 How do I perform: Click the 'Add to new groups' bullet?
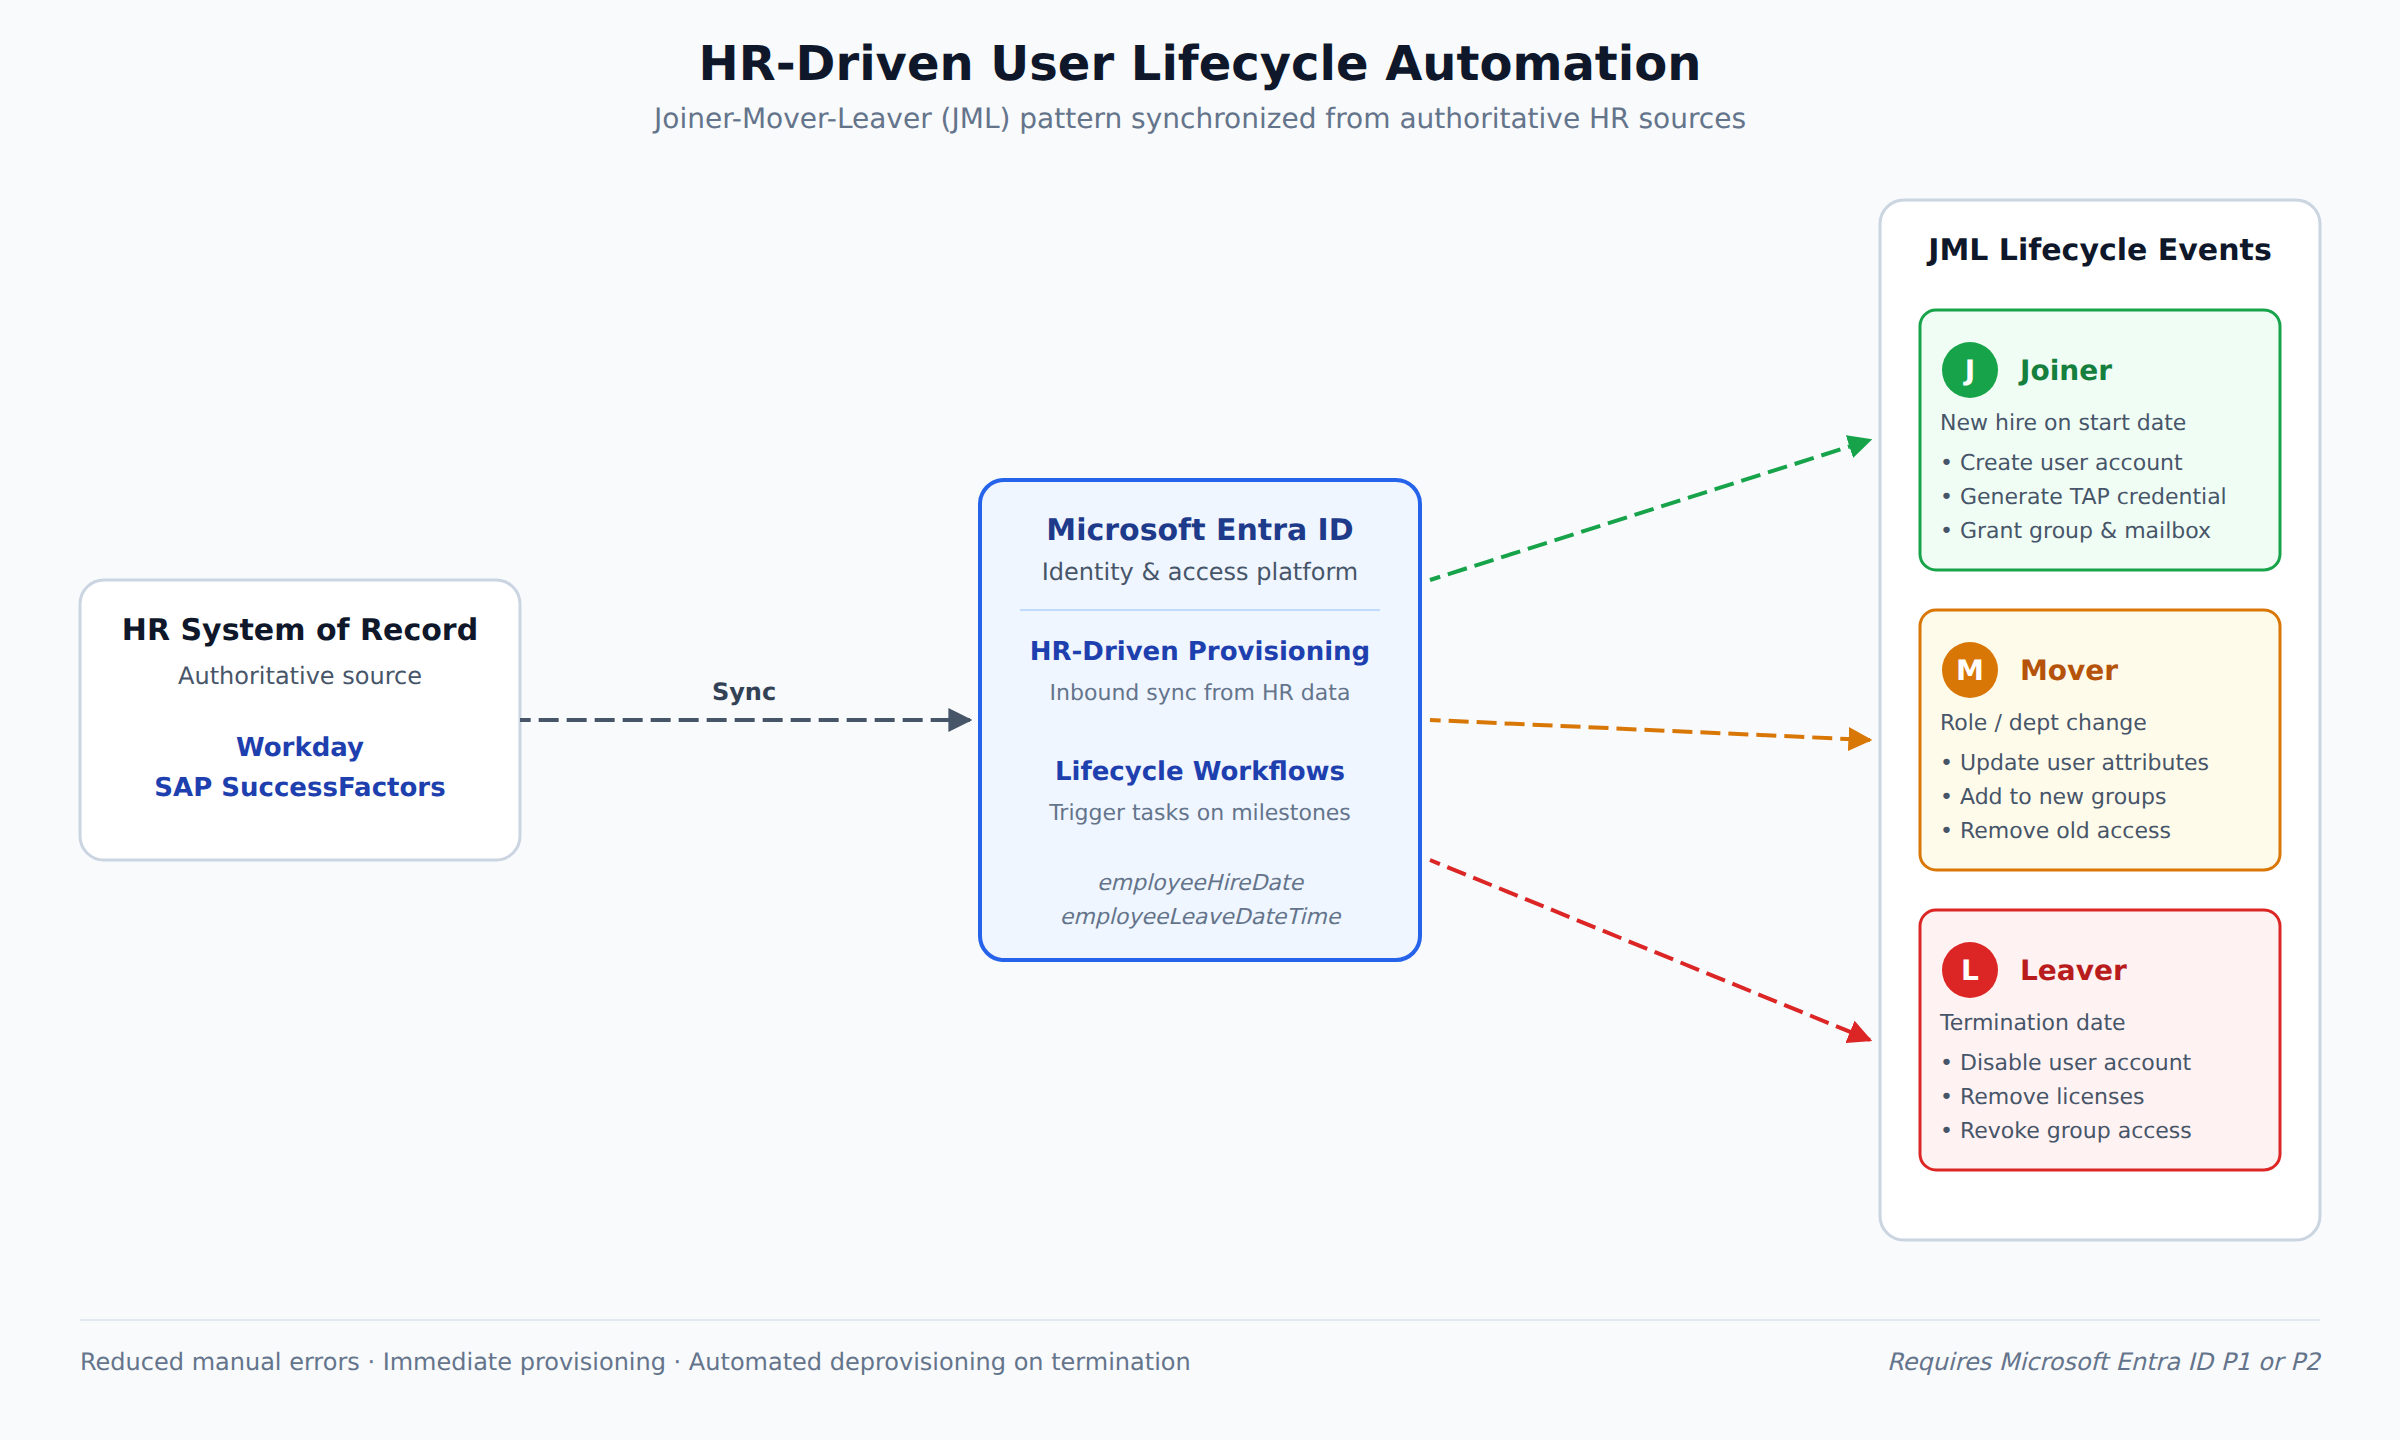(x=2053, y=796)
